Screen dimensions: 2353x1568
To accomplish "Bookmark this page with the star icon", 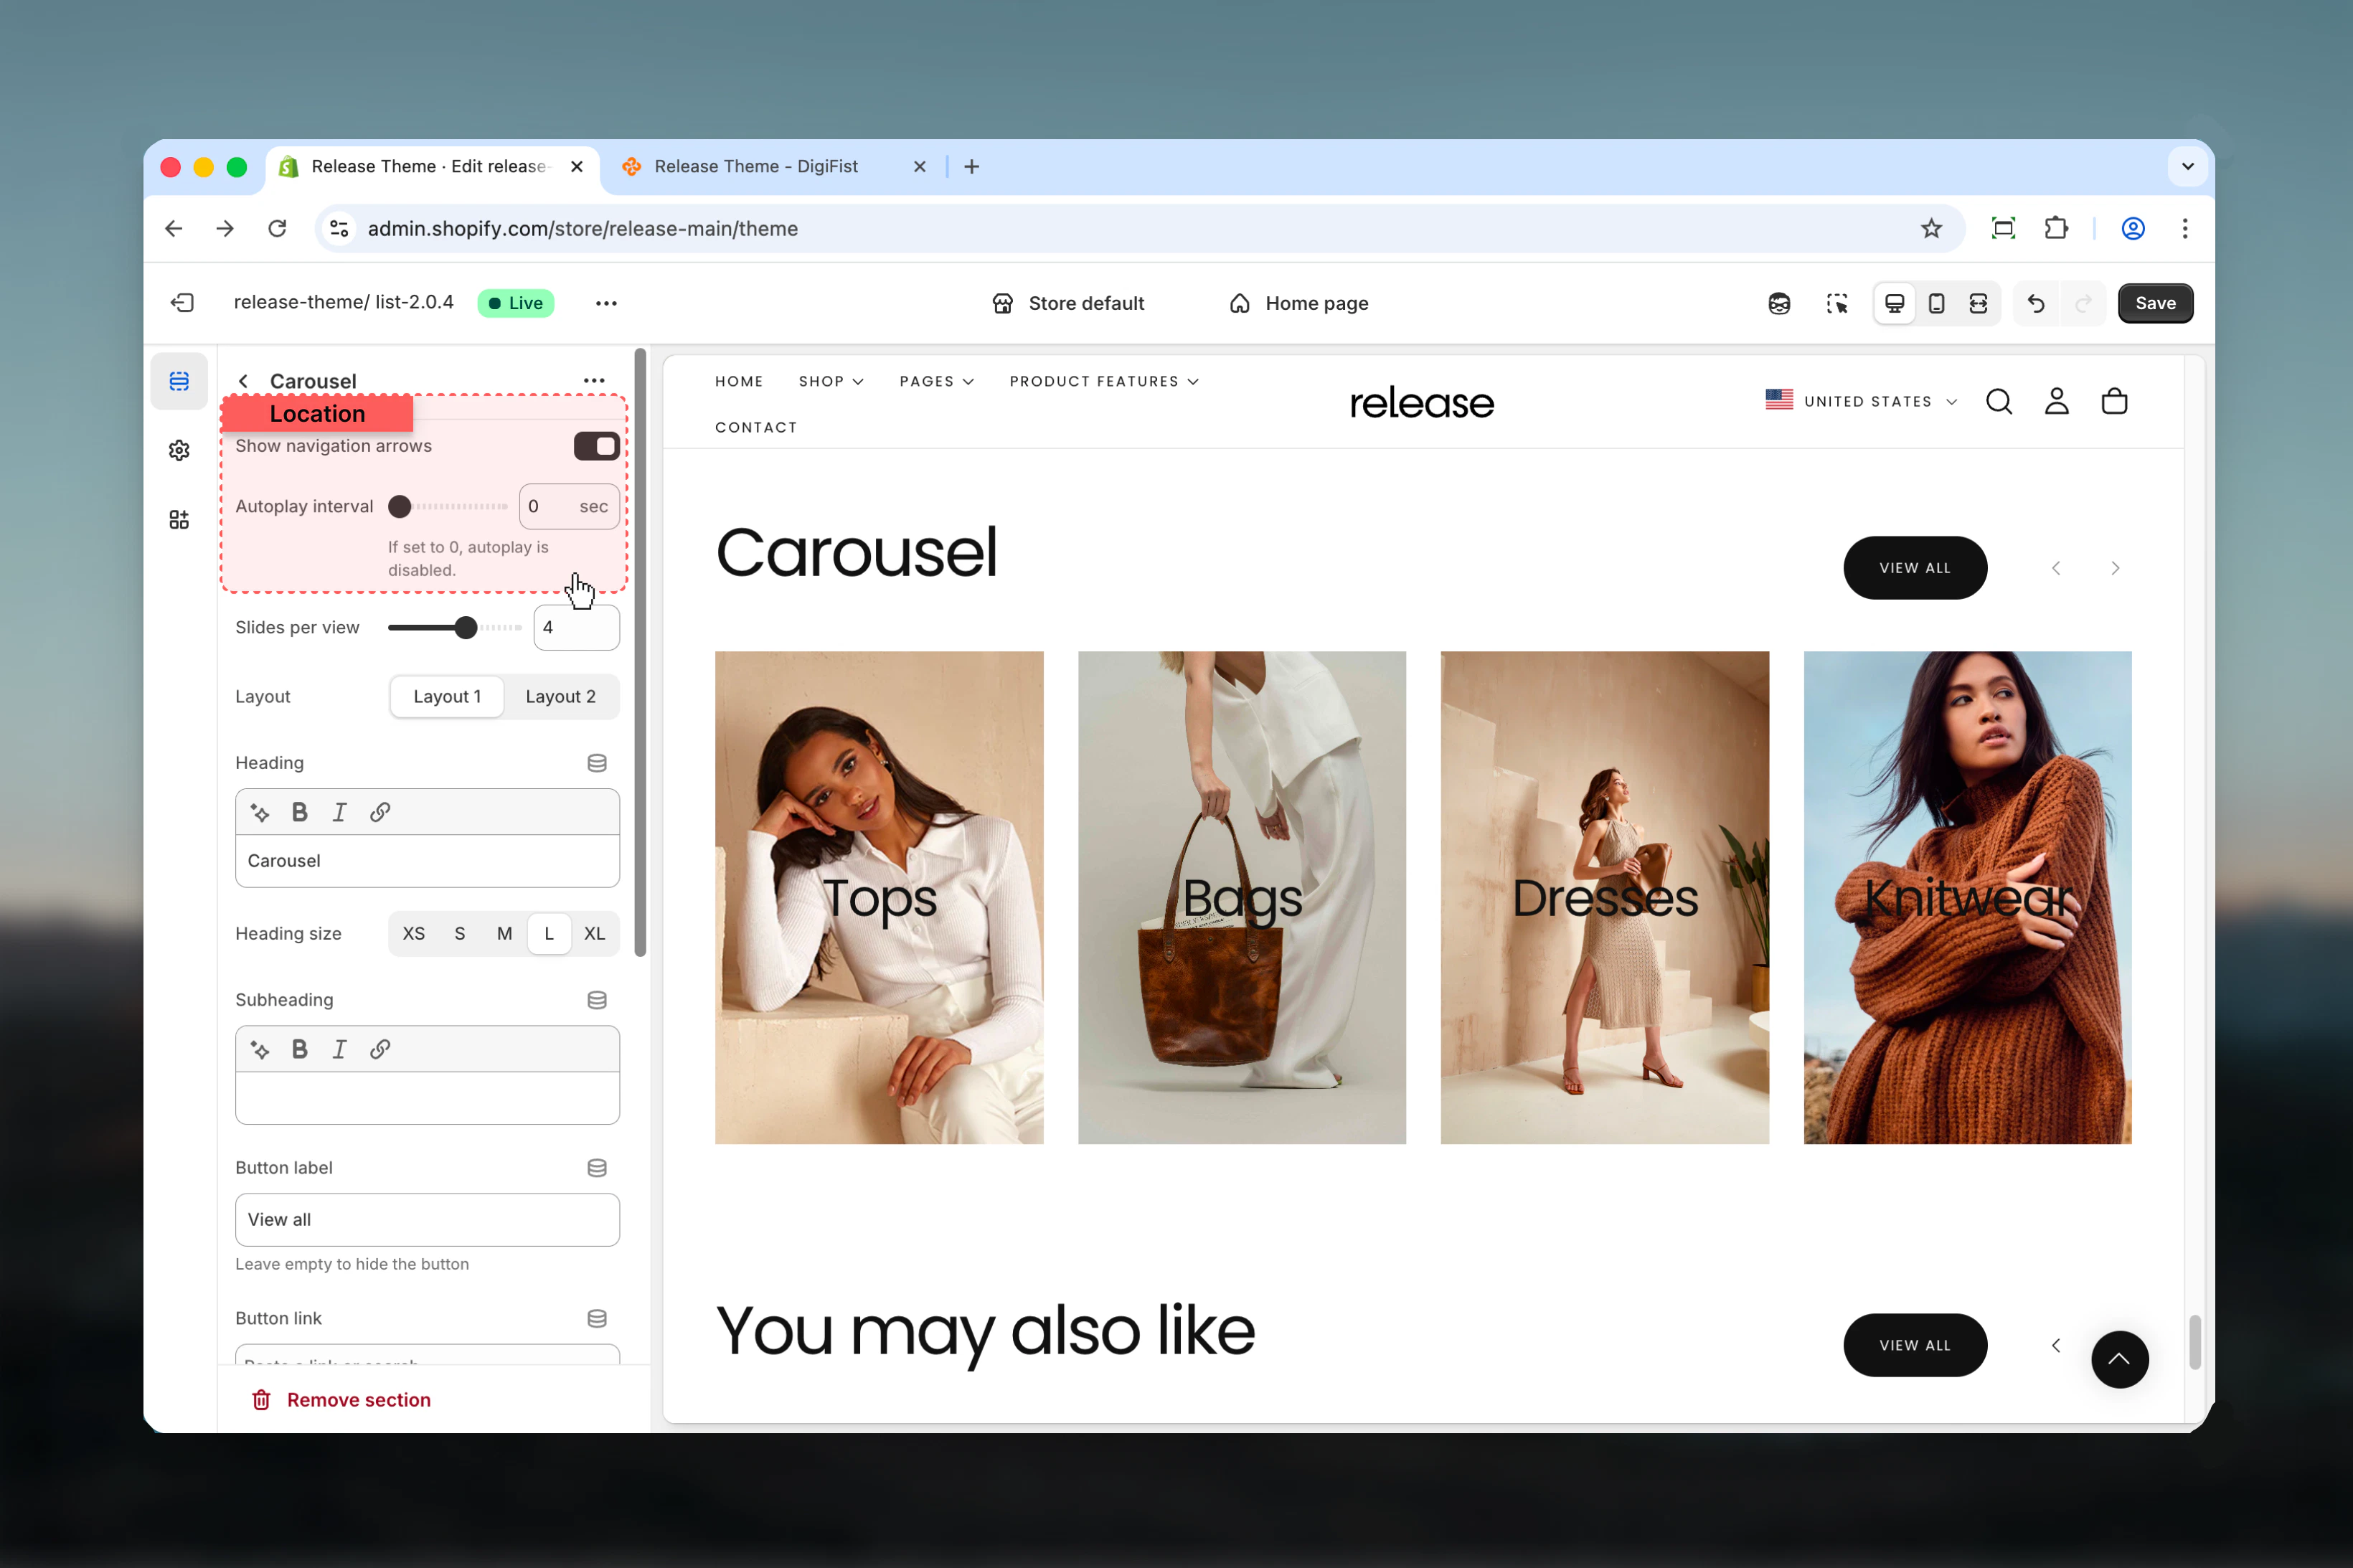I will tap(1931, 228).
